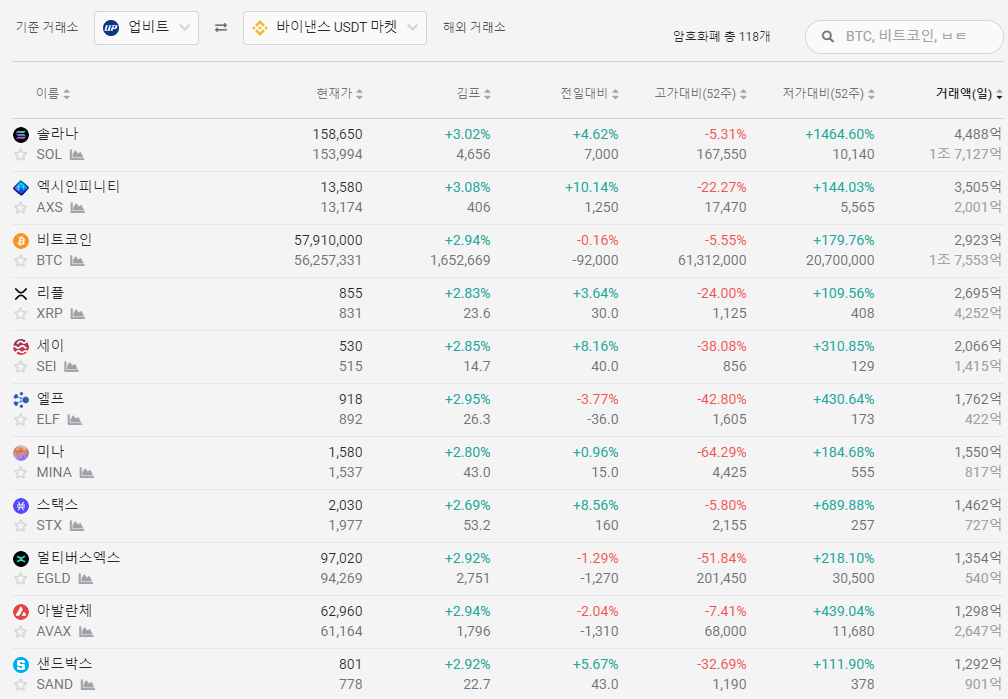Sort by 전일대비 column
The width and height of the screenshot is (1008, 699).
(589, 94)
